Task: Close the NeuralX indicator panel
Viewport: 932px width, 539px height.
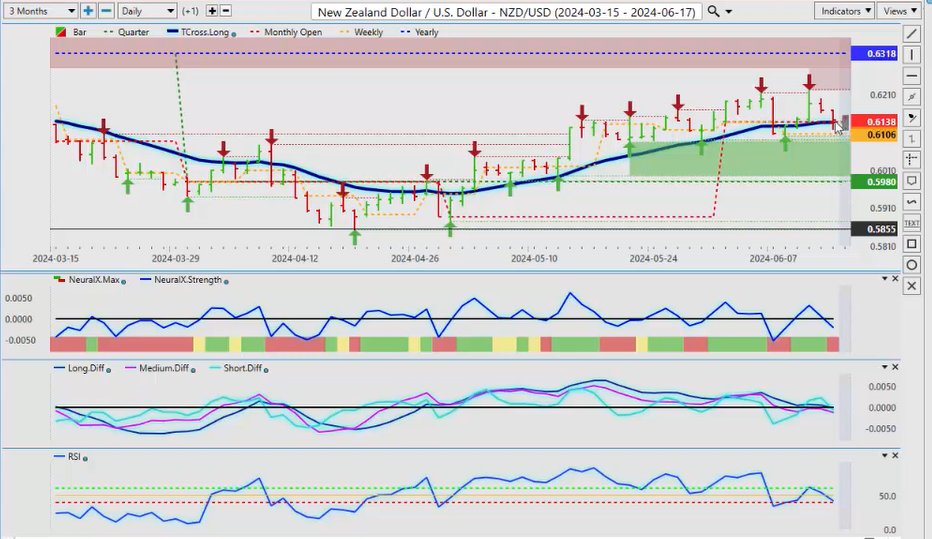Action: point(895,279)
